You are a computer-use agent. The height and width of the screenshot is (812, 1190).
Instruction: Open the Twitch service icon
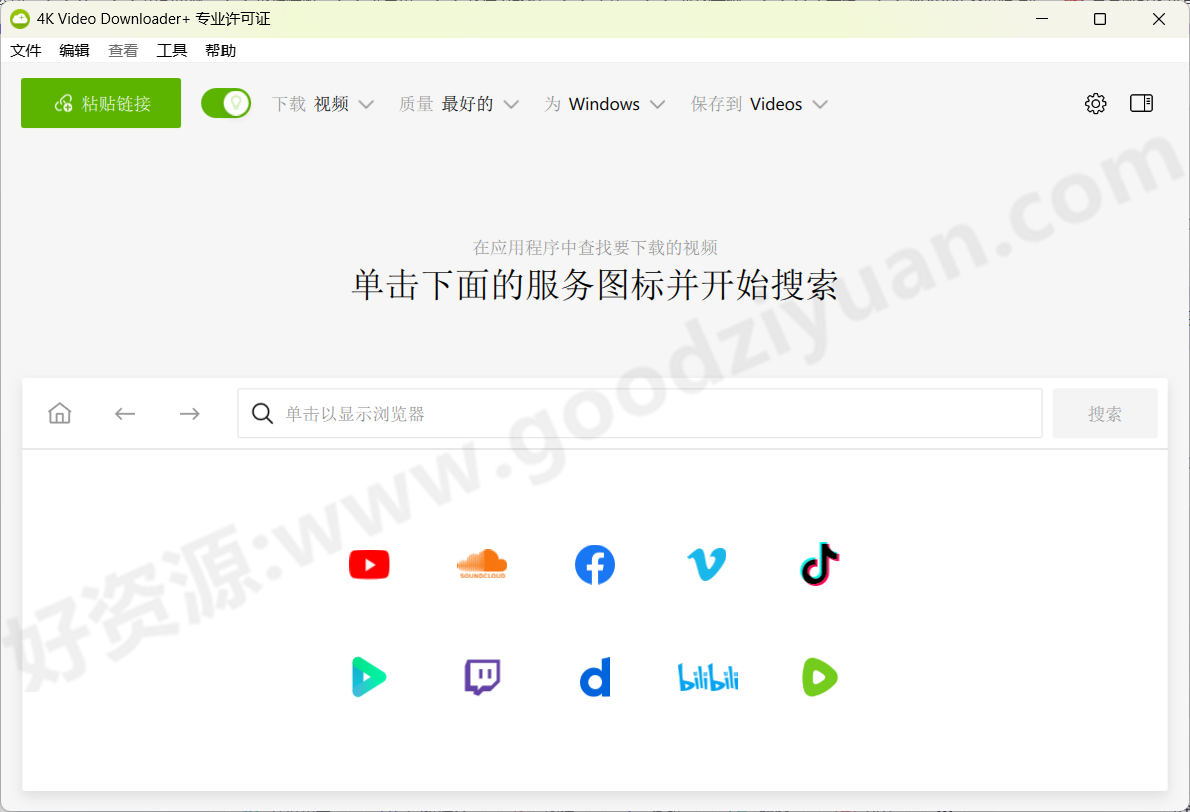[482, 677]
